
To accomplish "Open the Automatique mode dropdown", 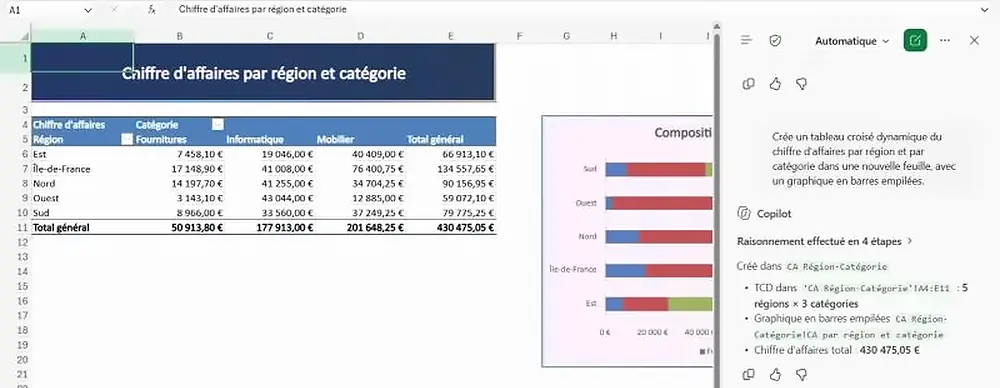I will [852, 41].
